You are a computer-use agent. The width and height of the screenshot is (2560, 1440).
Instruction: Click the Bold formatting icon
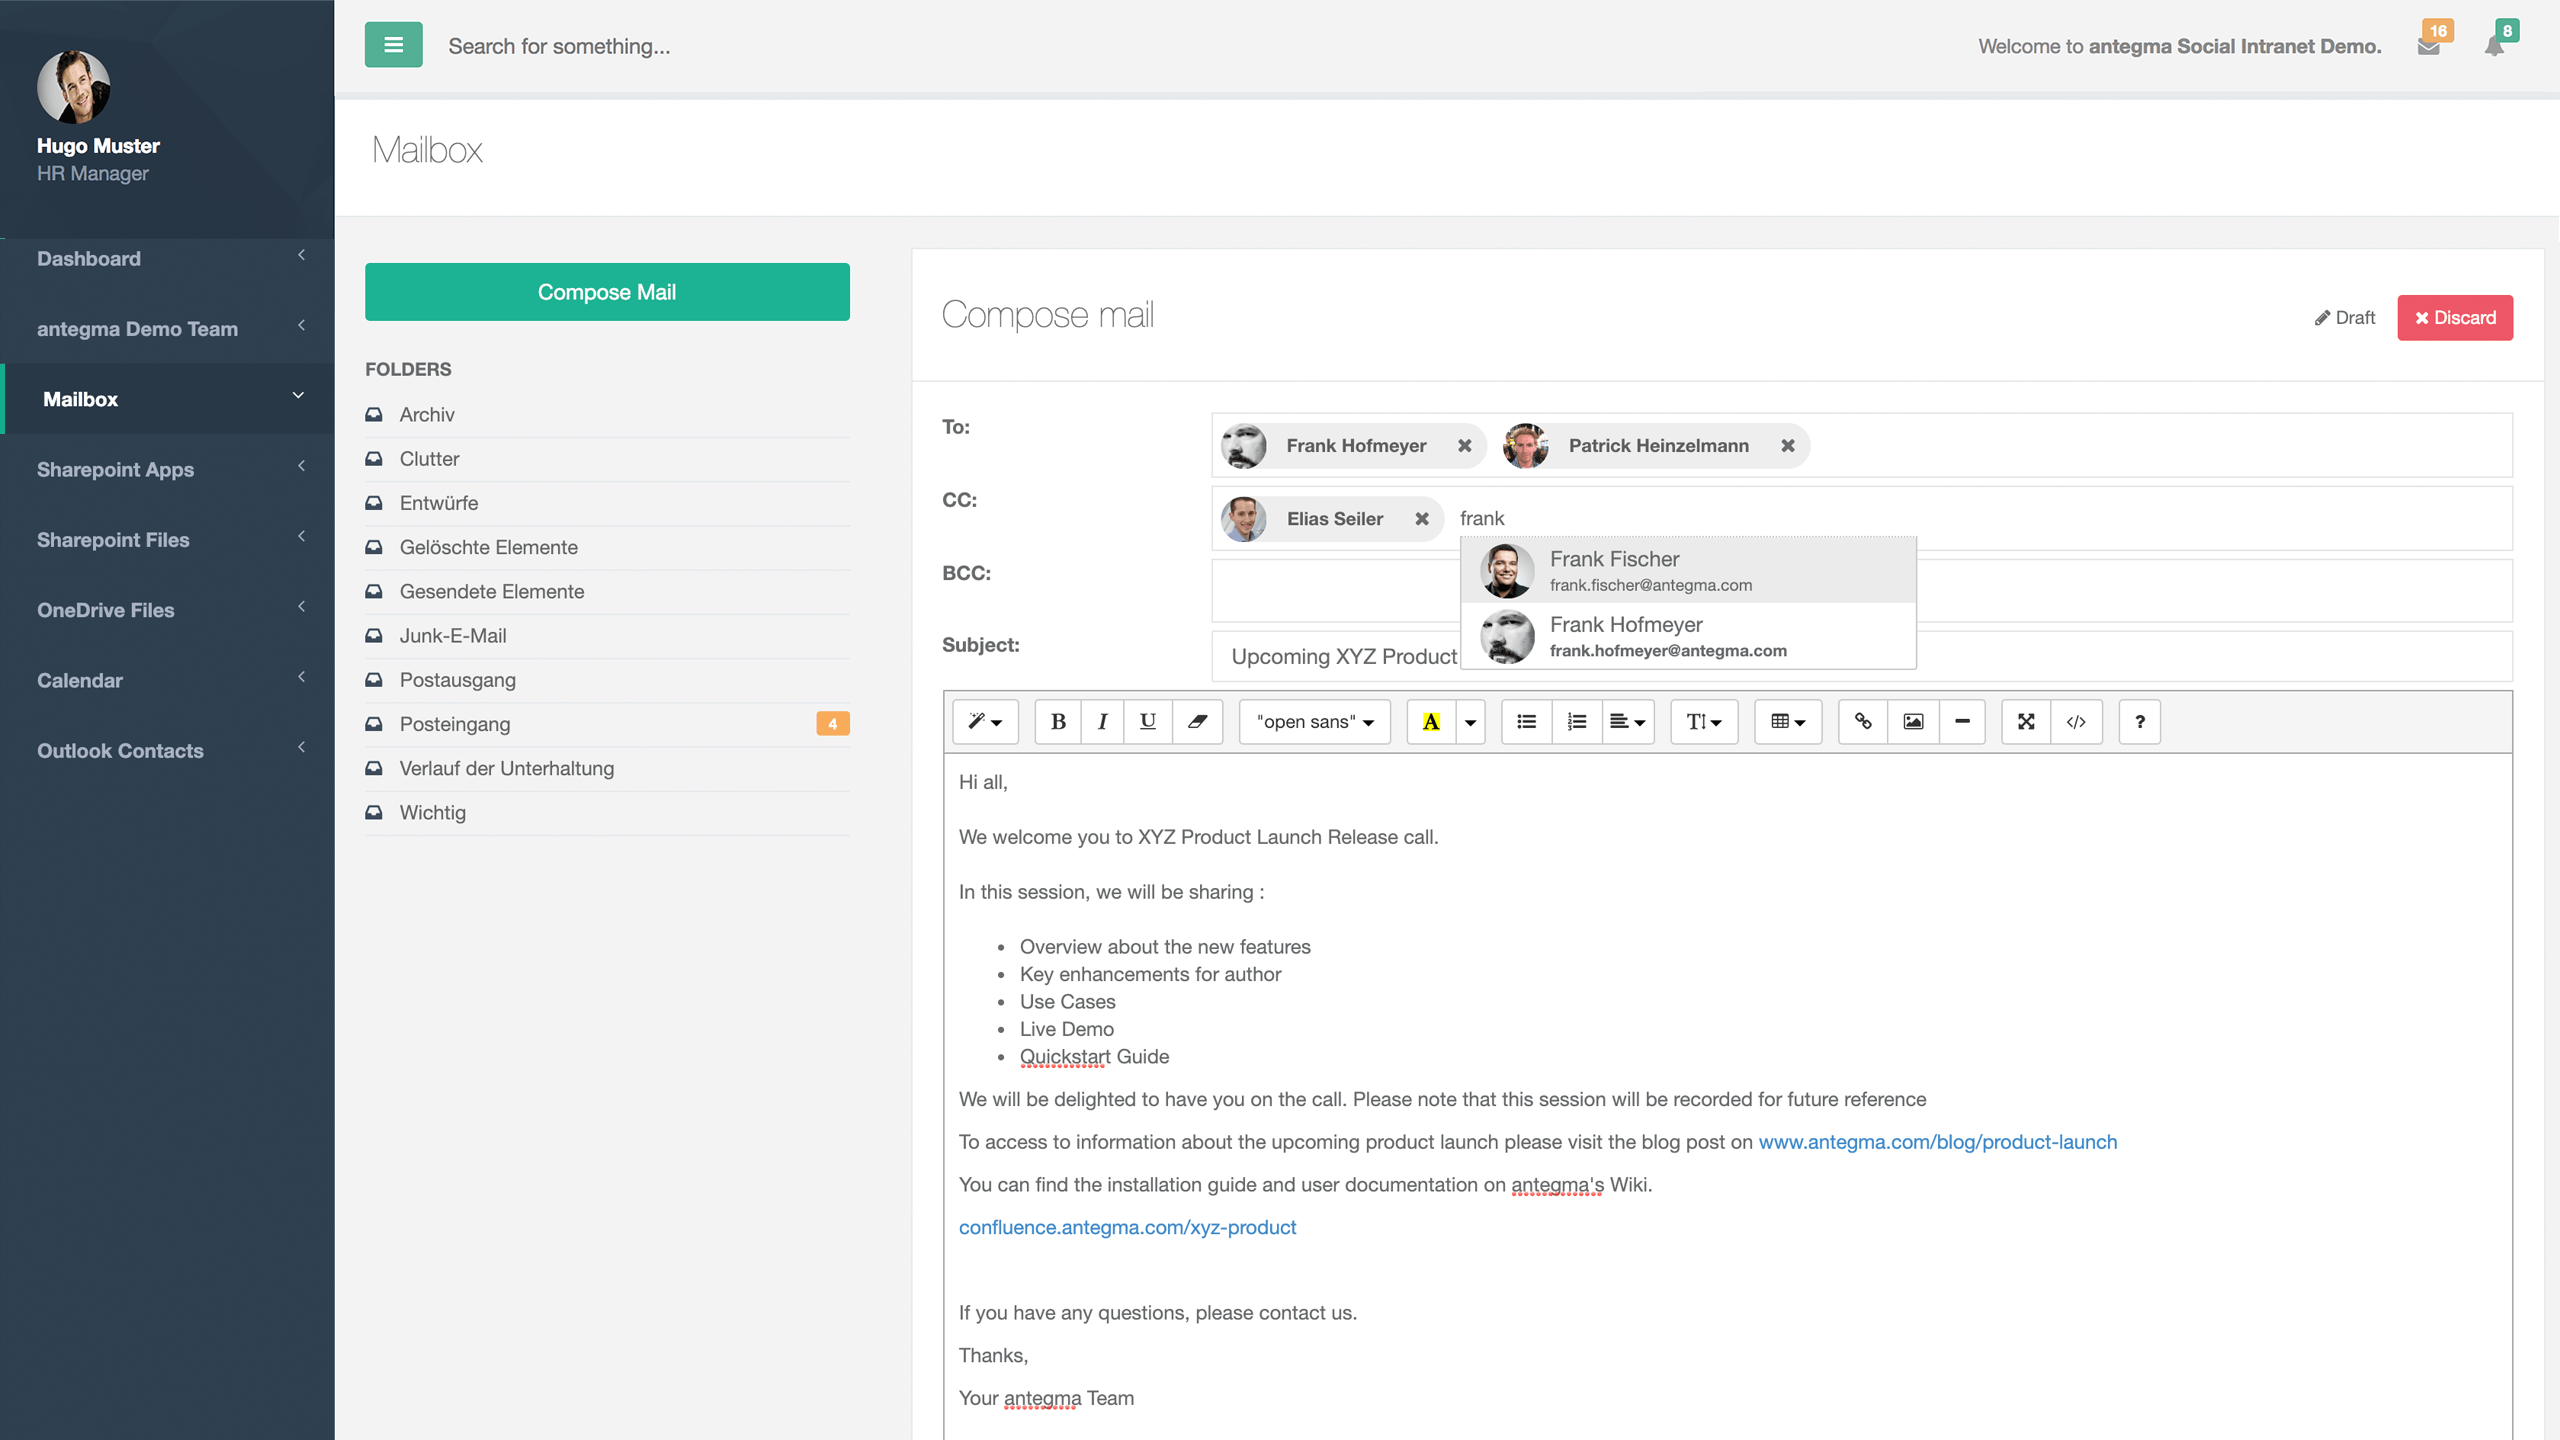tap(1057, 721)
